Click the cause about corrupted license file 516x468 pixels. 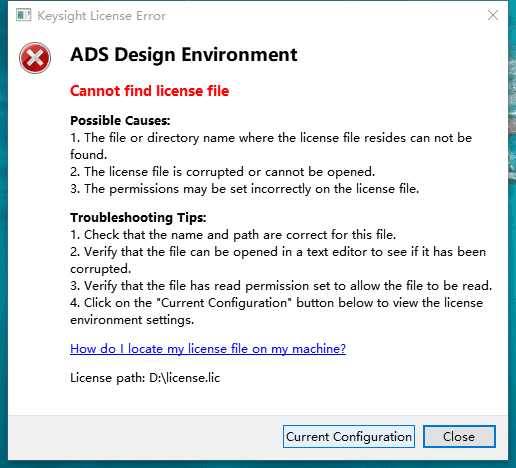(223, 172)
